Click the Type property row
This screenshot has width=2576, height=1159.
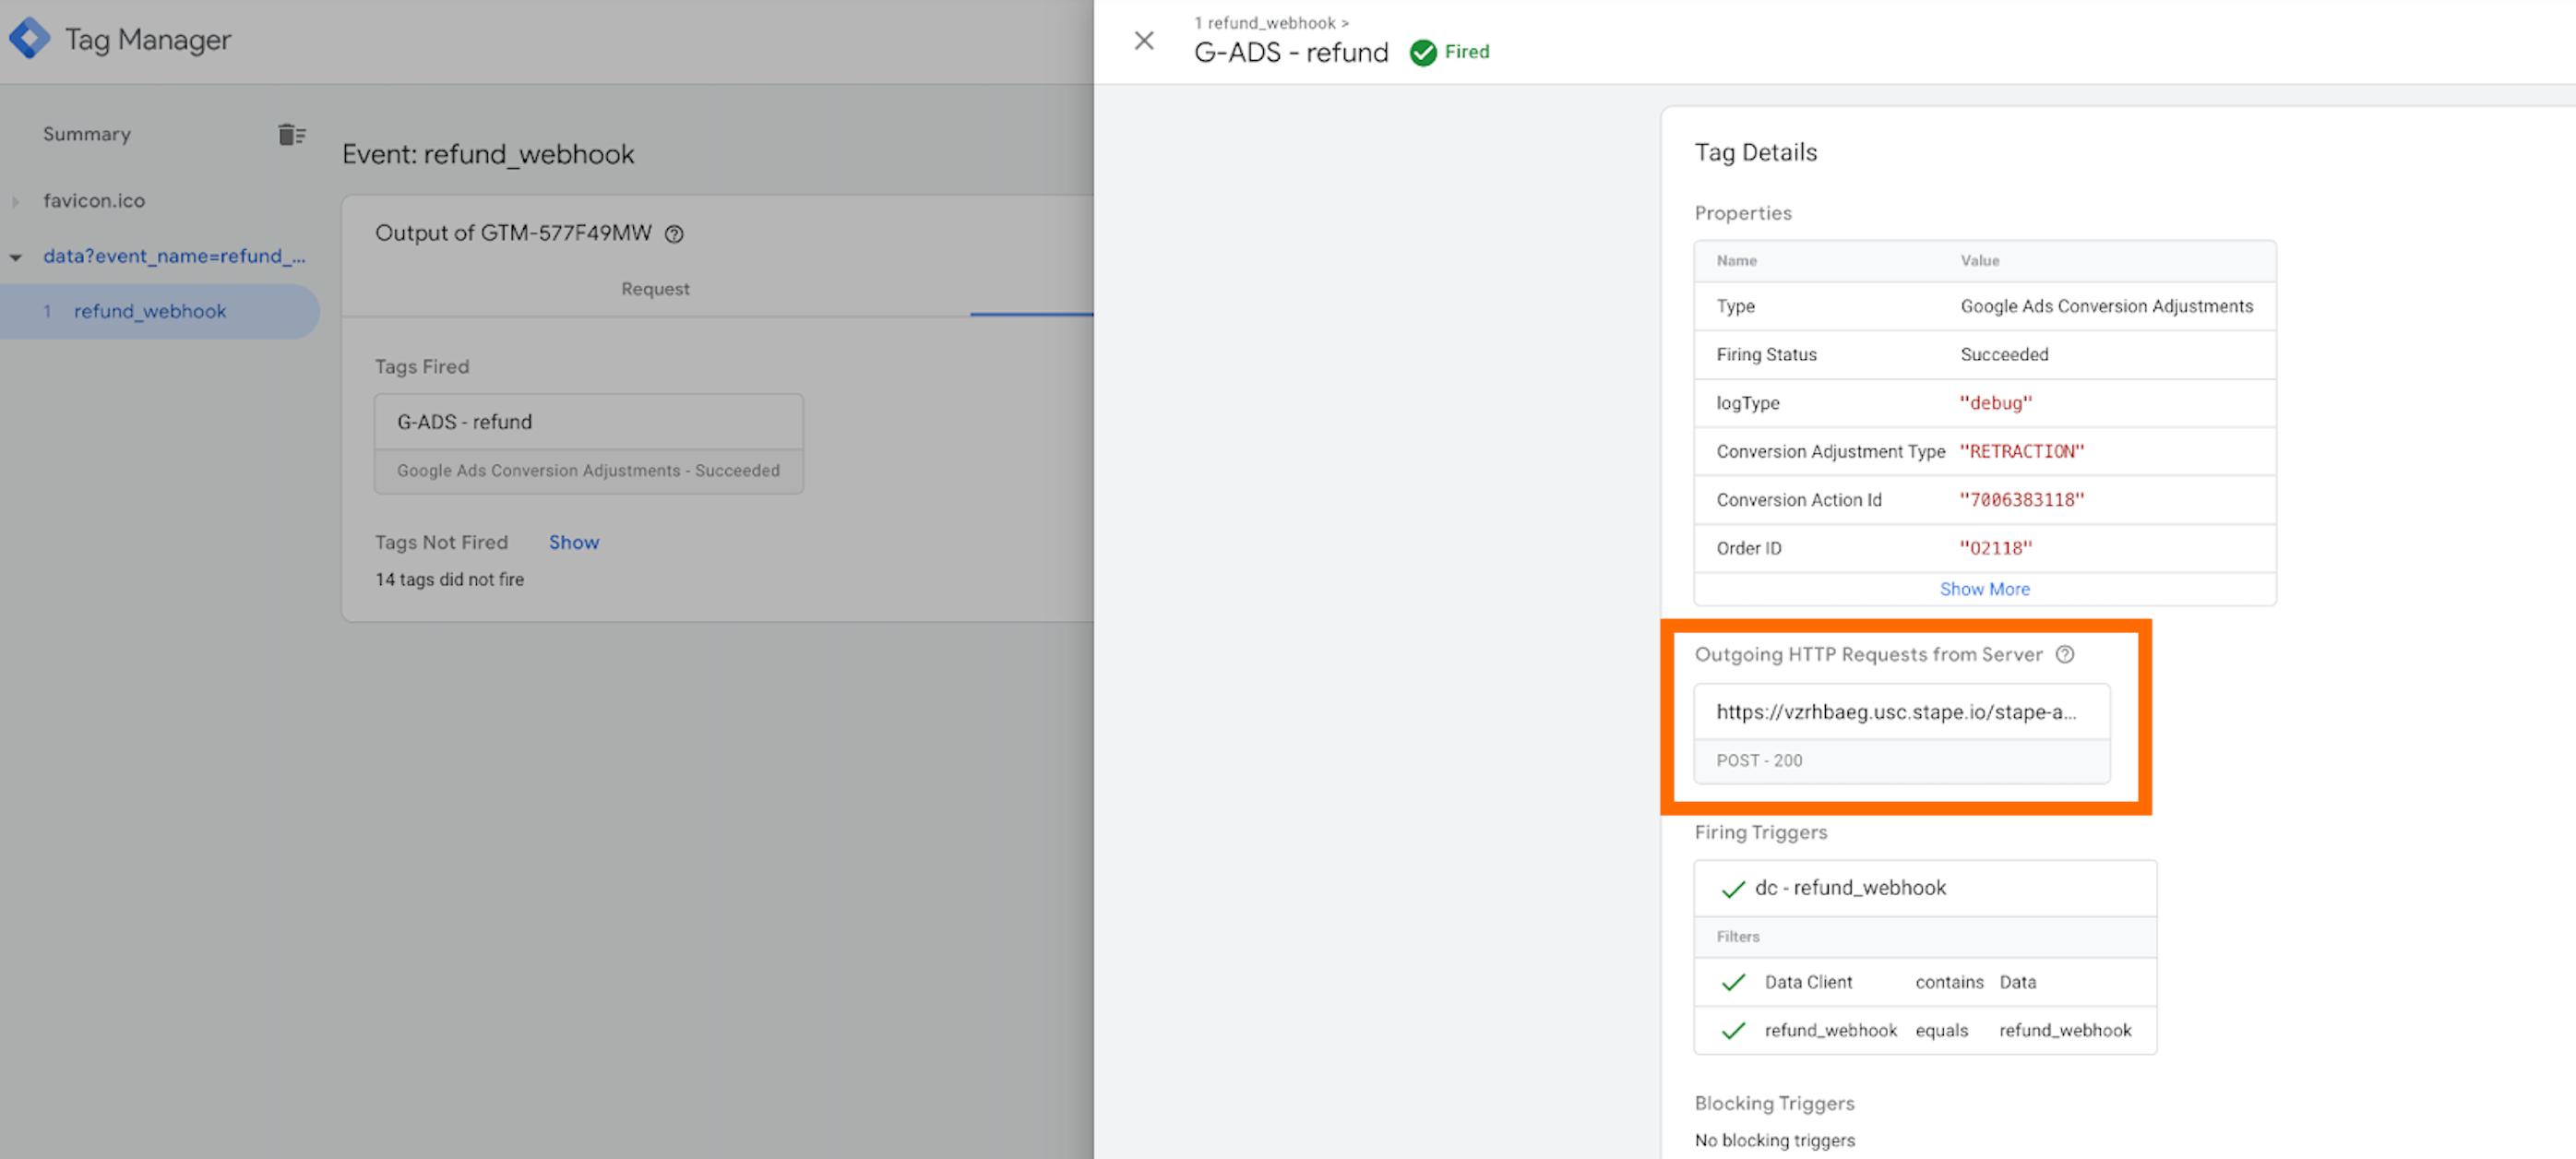tap(1985, 306)
